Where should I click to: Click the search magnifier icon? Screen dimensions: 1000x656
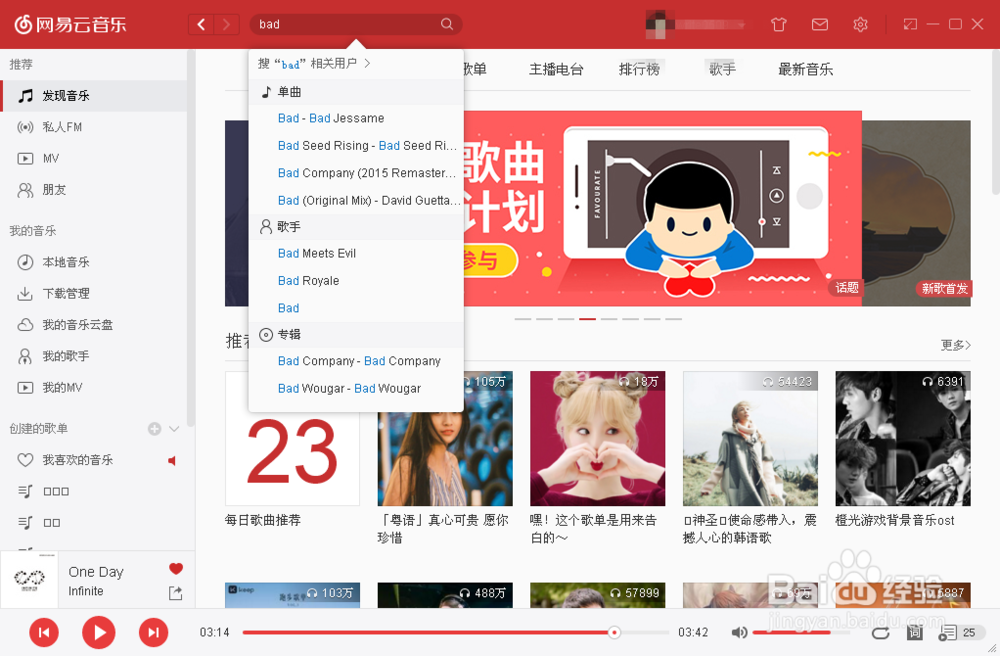[x=446, y=24]
